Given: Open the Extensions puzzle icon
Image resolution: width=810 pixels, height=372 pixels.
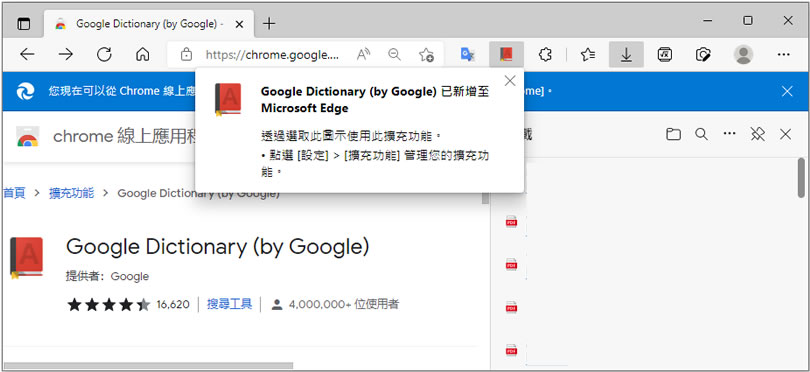Looking at the screenshot, I should [545, 54].
